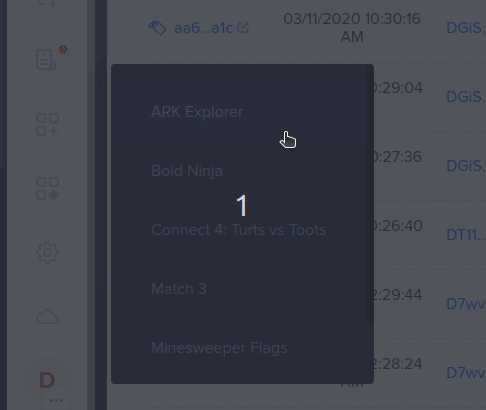Click the plugin menu's vertical scrollbar
This screenshot has height=410, width=486.
(x=369, y=195)
